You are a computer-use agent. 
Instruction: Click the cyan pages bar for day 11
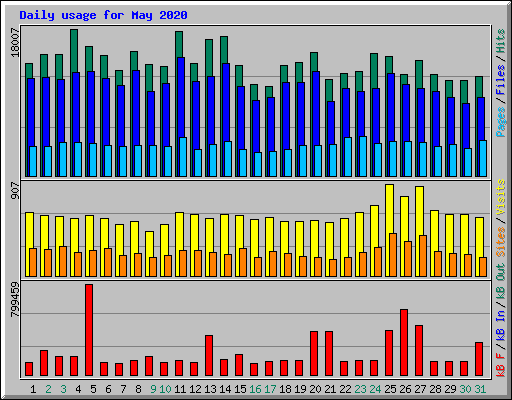pyautogui.click(x=183, y=157)
